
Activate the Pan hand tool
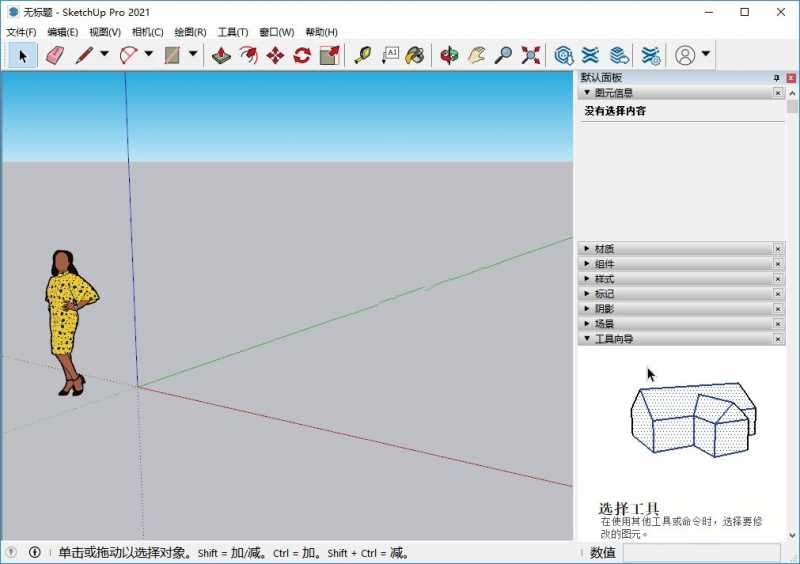click(x=477, y=55)
